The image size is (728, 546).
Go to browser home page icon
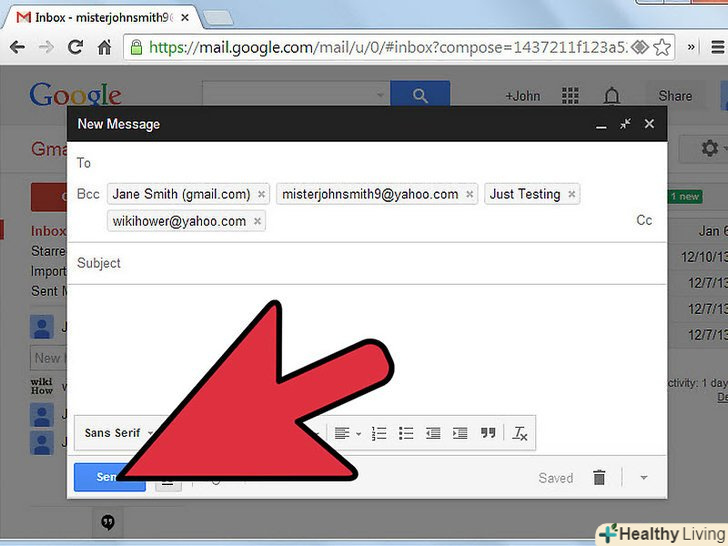(x=104, y=47)
